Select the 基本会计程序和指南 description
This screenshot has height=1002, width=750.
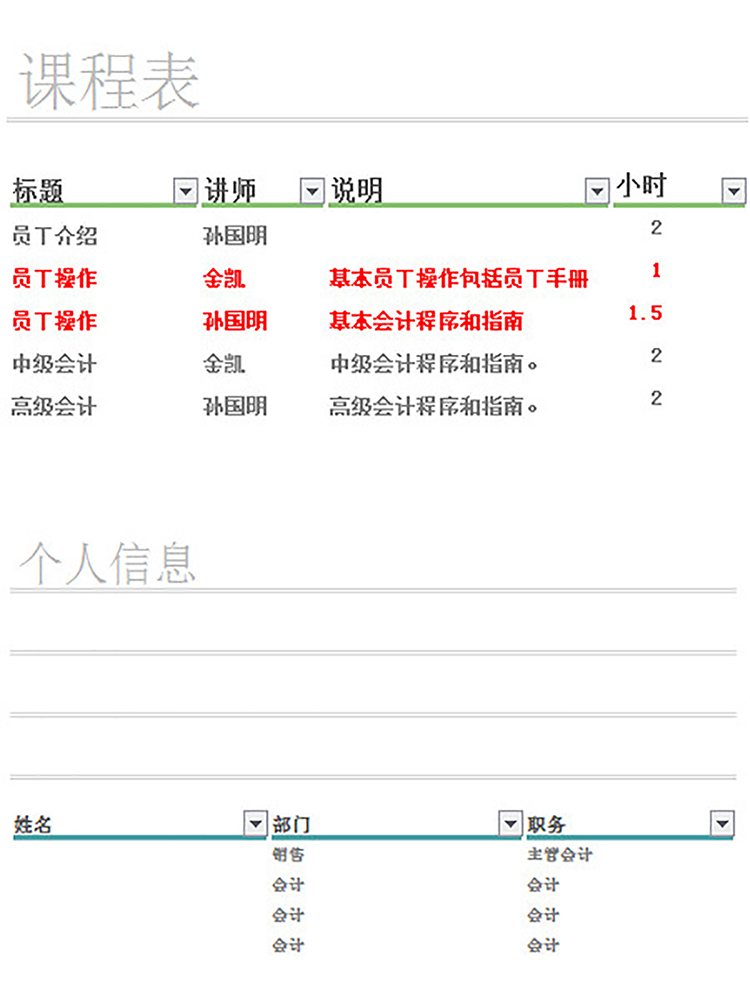coord(426,321)
